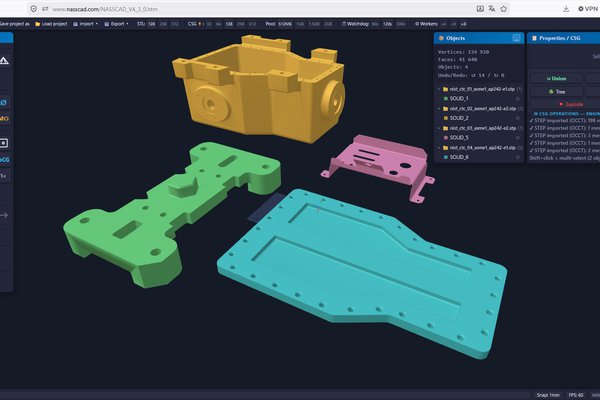Click nist_ctc_04 folder icon
Screen dimensions: 600x400
445,148
